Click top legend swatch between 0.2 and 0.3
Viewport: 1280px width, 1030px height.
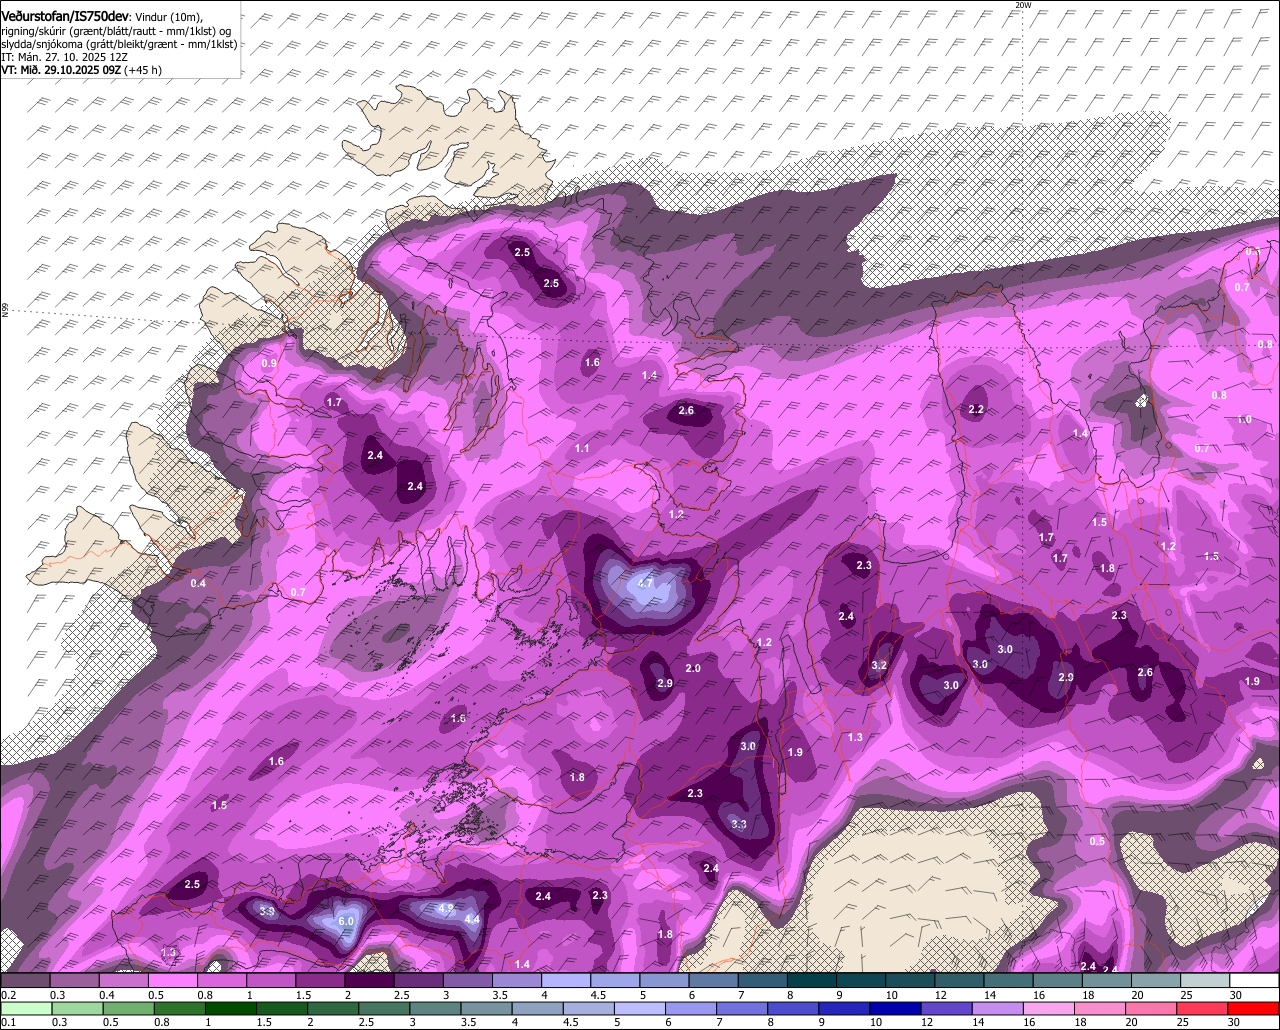coord(25,980)
